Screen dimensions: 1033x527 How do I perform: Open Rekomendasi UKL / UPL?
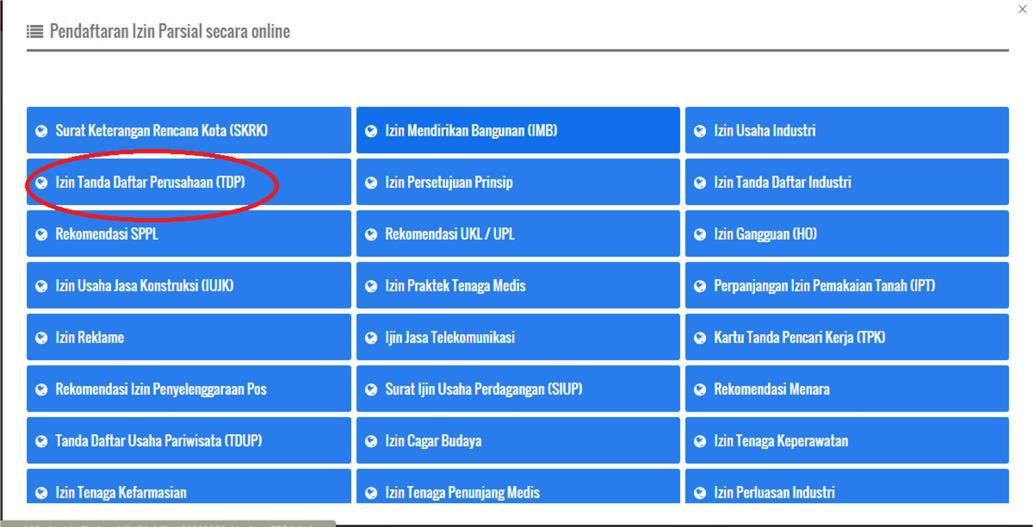[449, 235]
